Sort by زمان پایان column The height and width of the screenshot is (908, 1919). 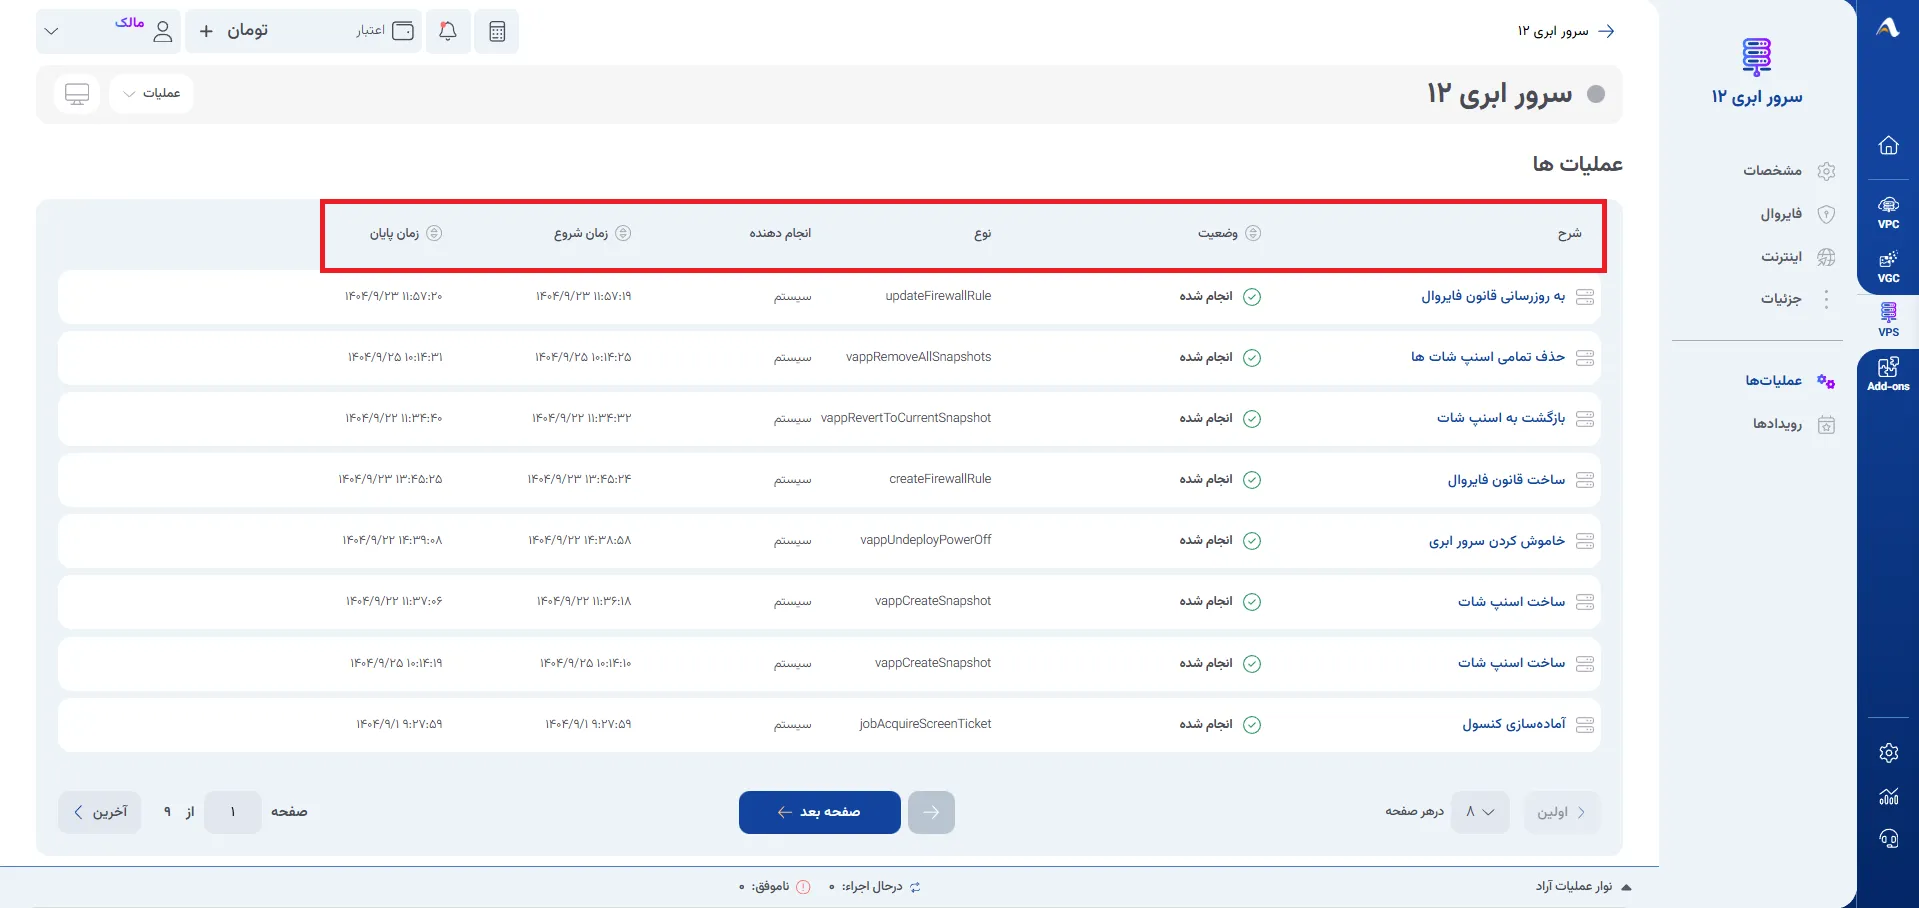(x=406, y=233)
